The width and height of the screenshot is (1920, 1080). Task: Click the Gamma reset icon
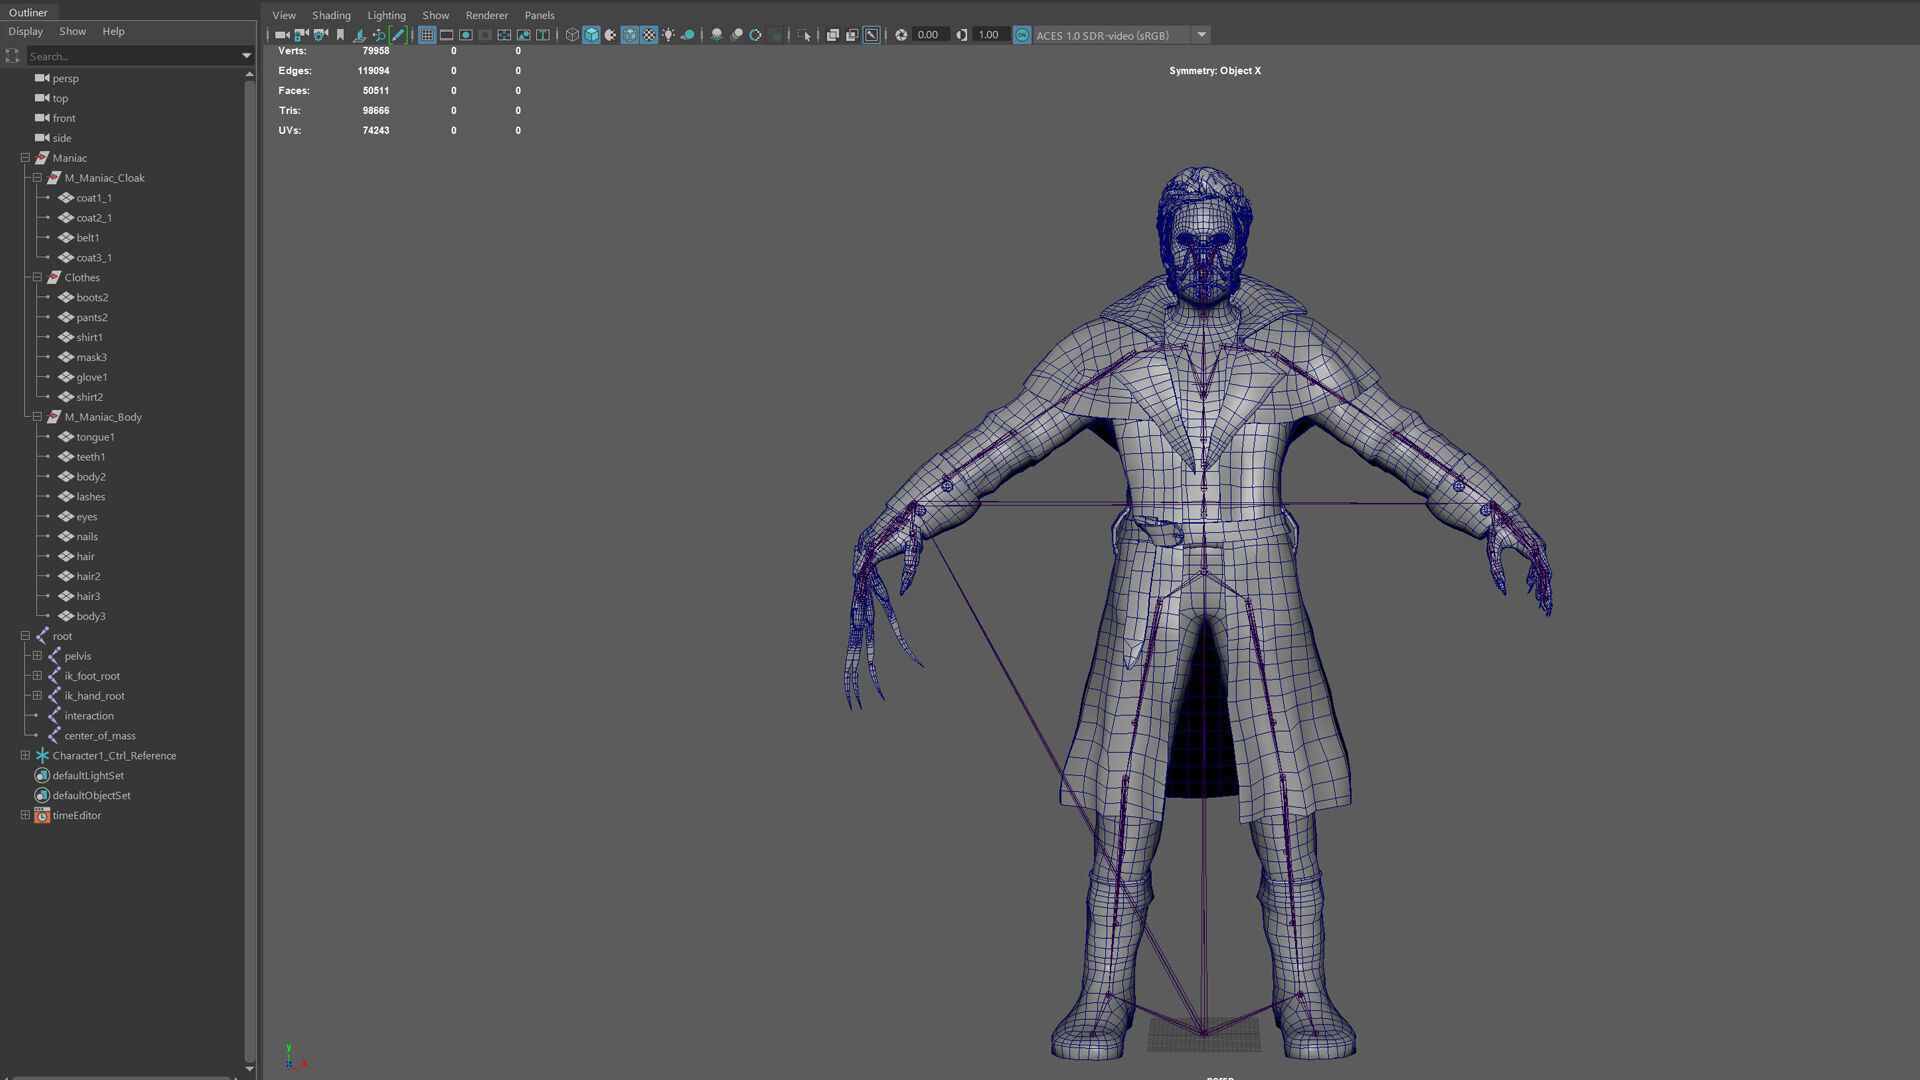click(961, 35)
